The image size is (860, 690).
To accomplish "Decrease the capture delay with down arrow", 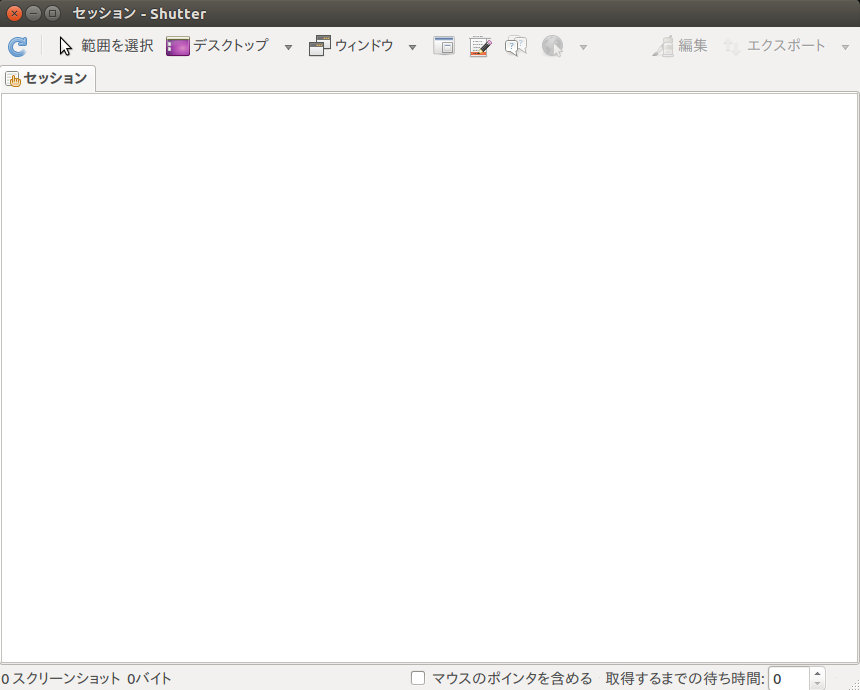I will point(817,684).
